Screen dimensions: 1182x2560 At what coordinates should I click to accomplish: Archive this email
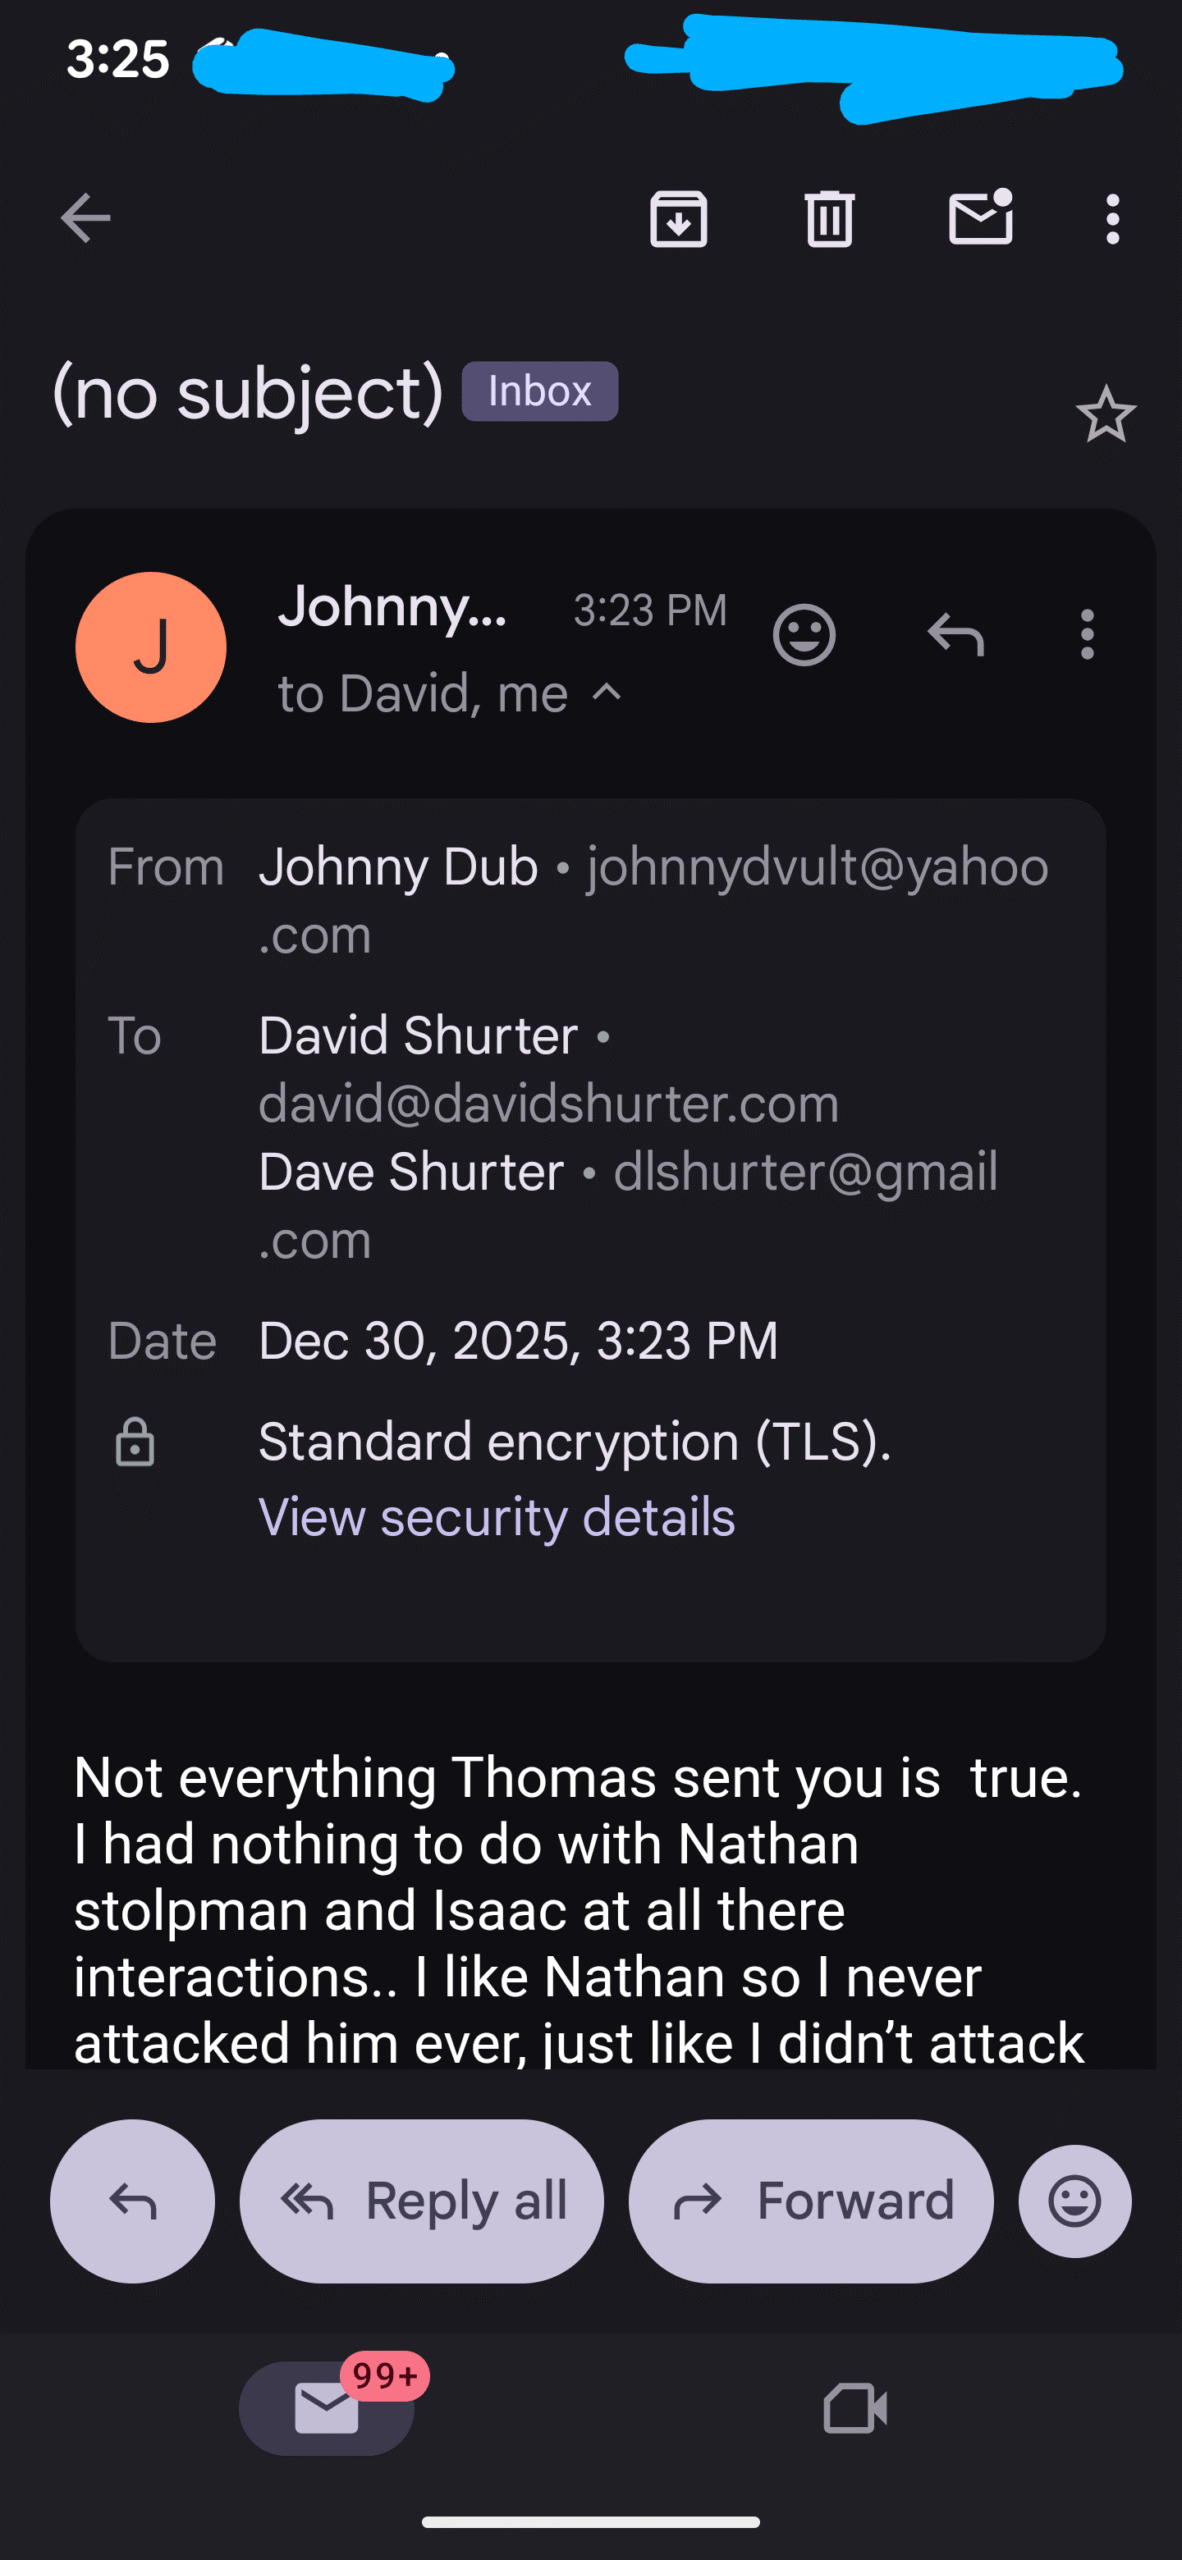[679, 218]
